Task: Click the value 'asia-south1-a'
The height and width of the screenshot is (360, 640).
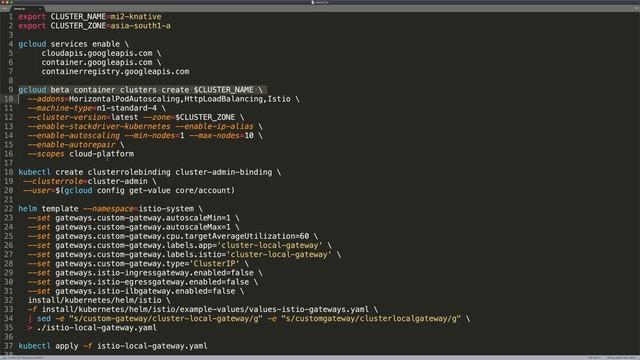Action: click(x=140, y=26)
